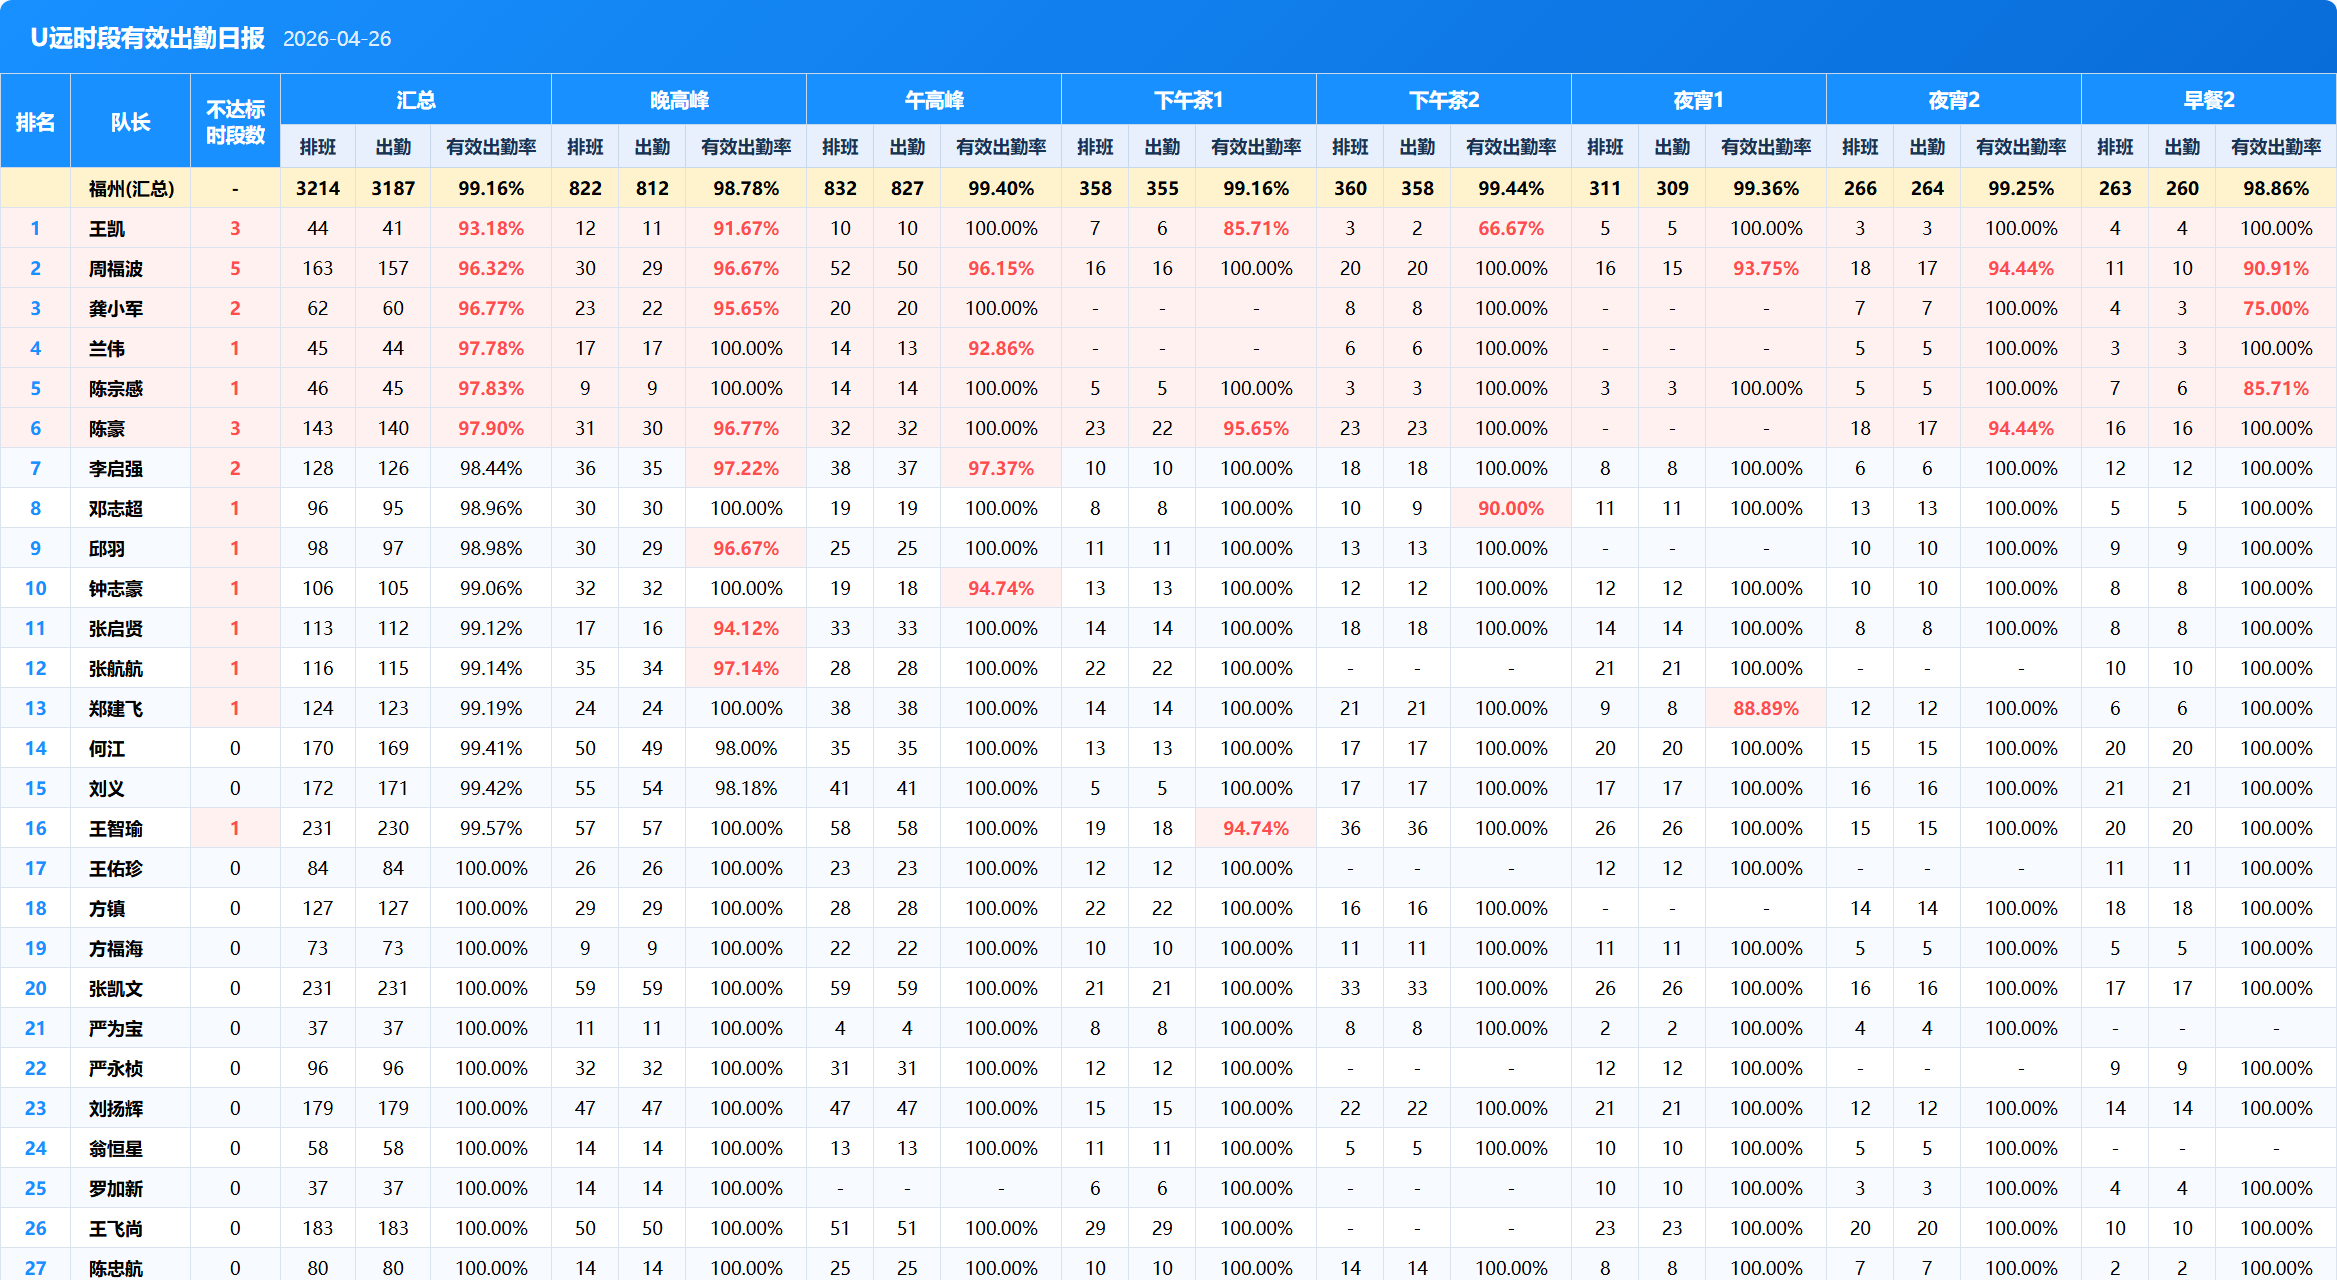Click the 夜宵1 group header
Viewport: 2337px width, 1280px height.
coord(1698,100)
